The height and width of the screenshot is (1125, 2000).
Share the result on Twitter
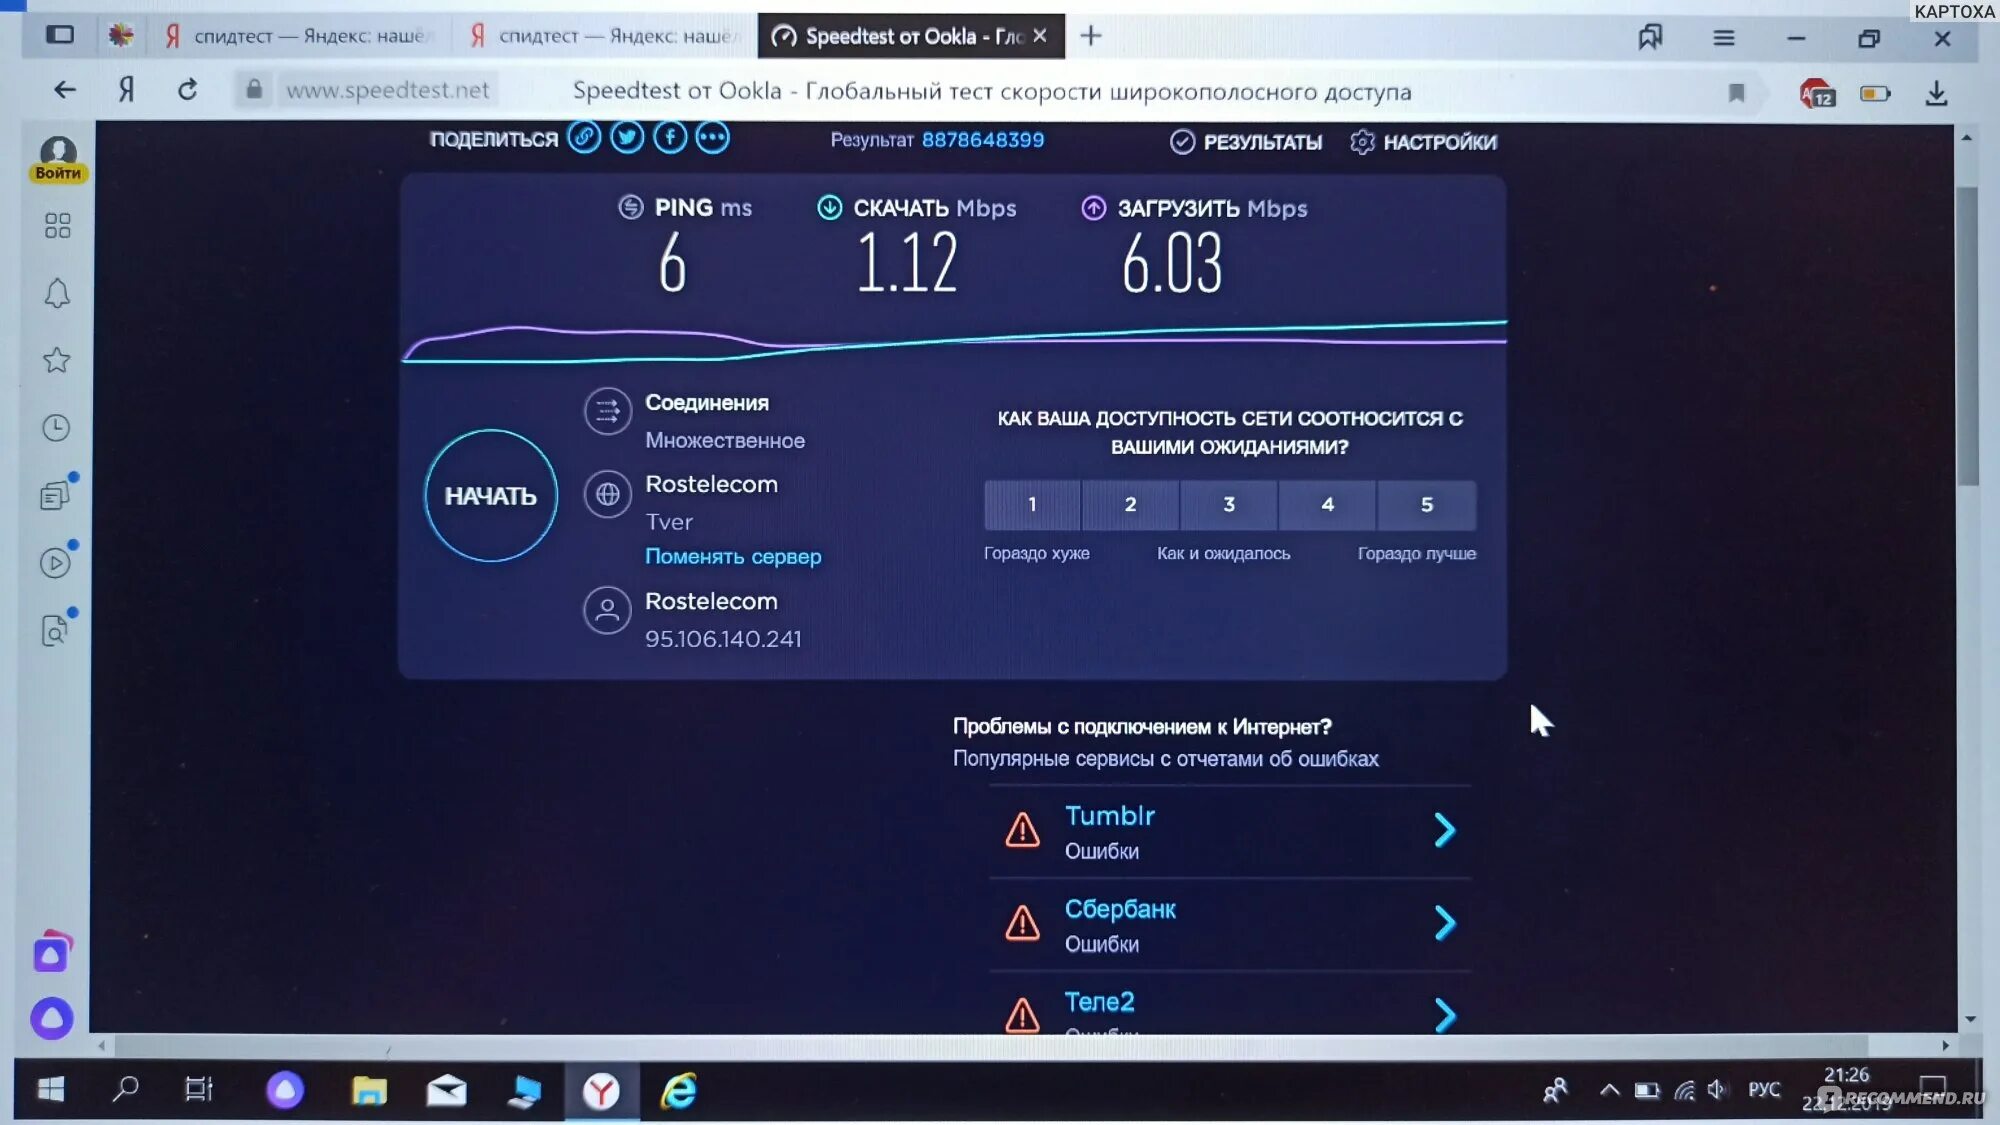(x=627, y=137)
